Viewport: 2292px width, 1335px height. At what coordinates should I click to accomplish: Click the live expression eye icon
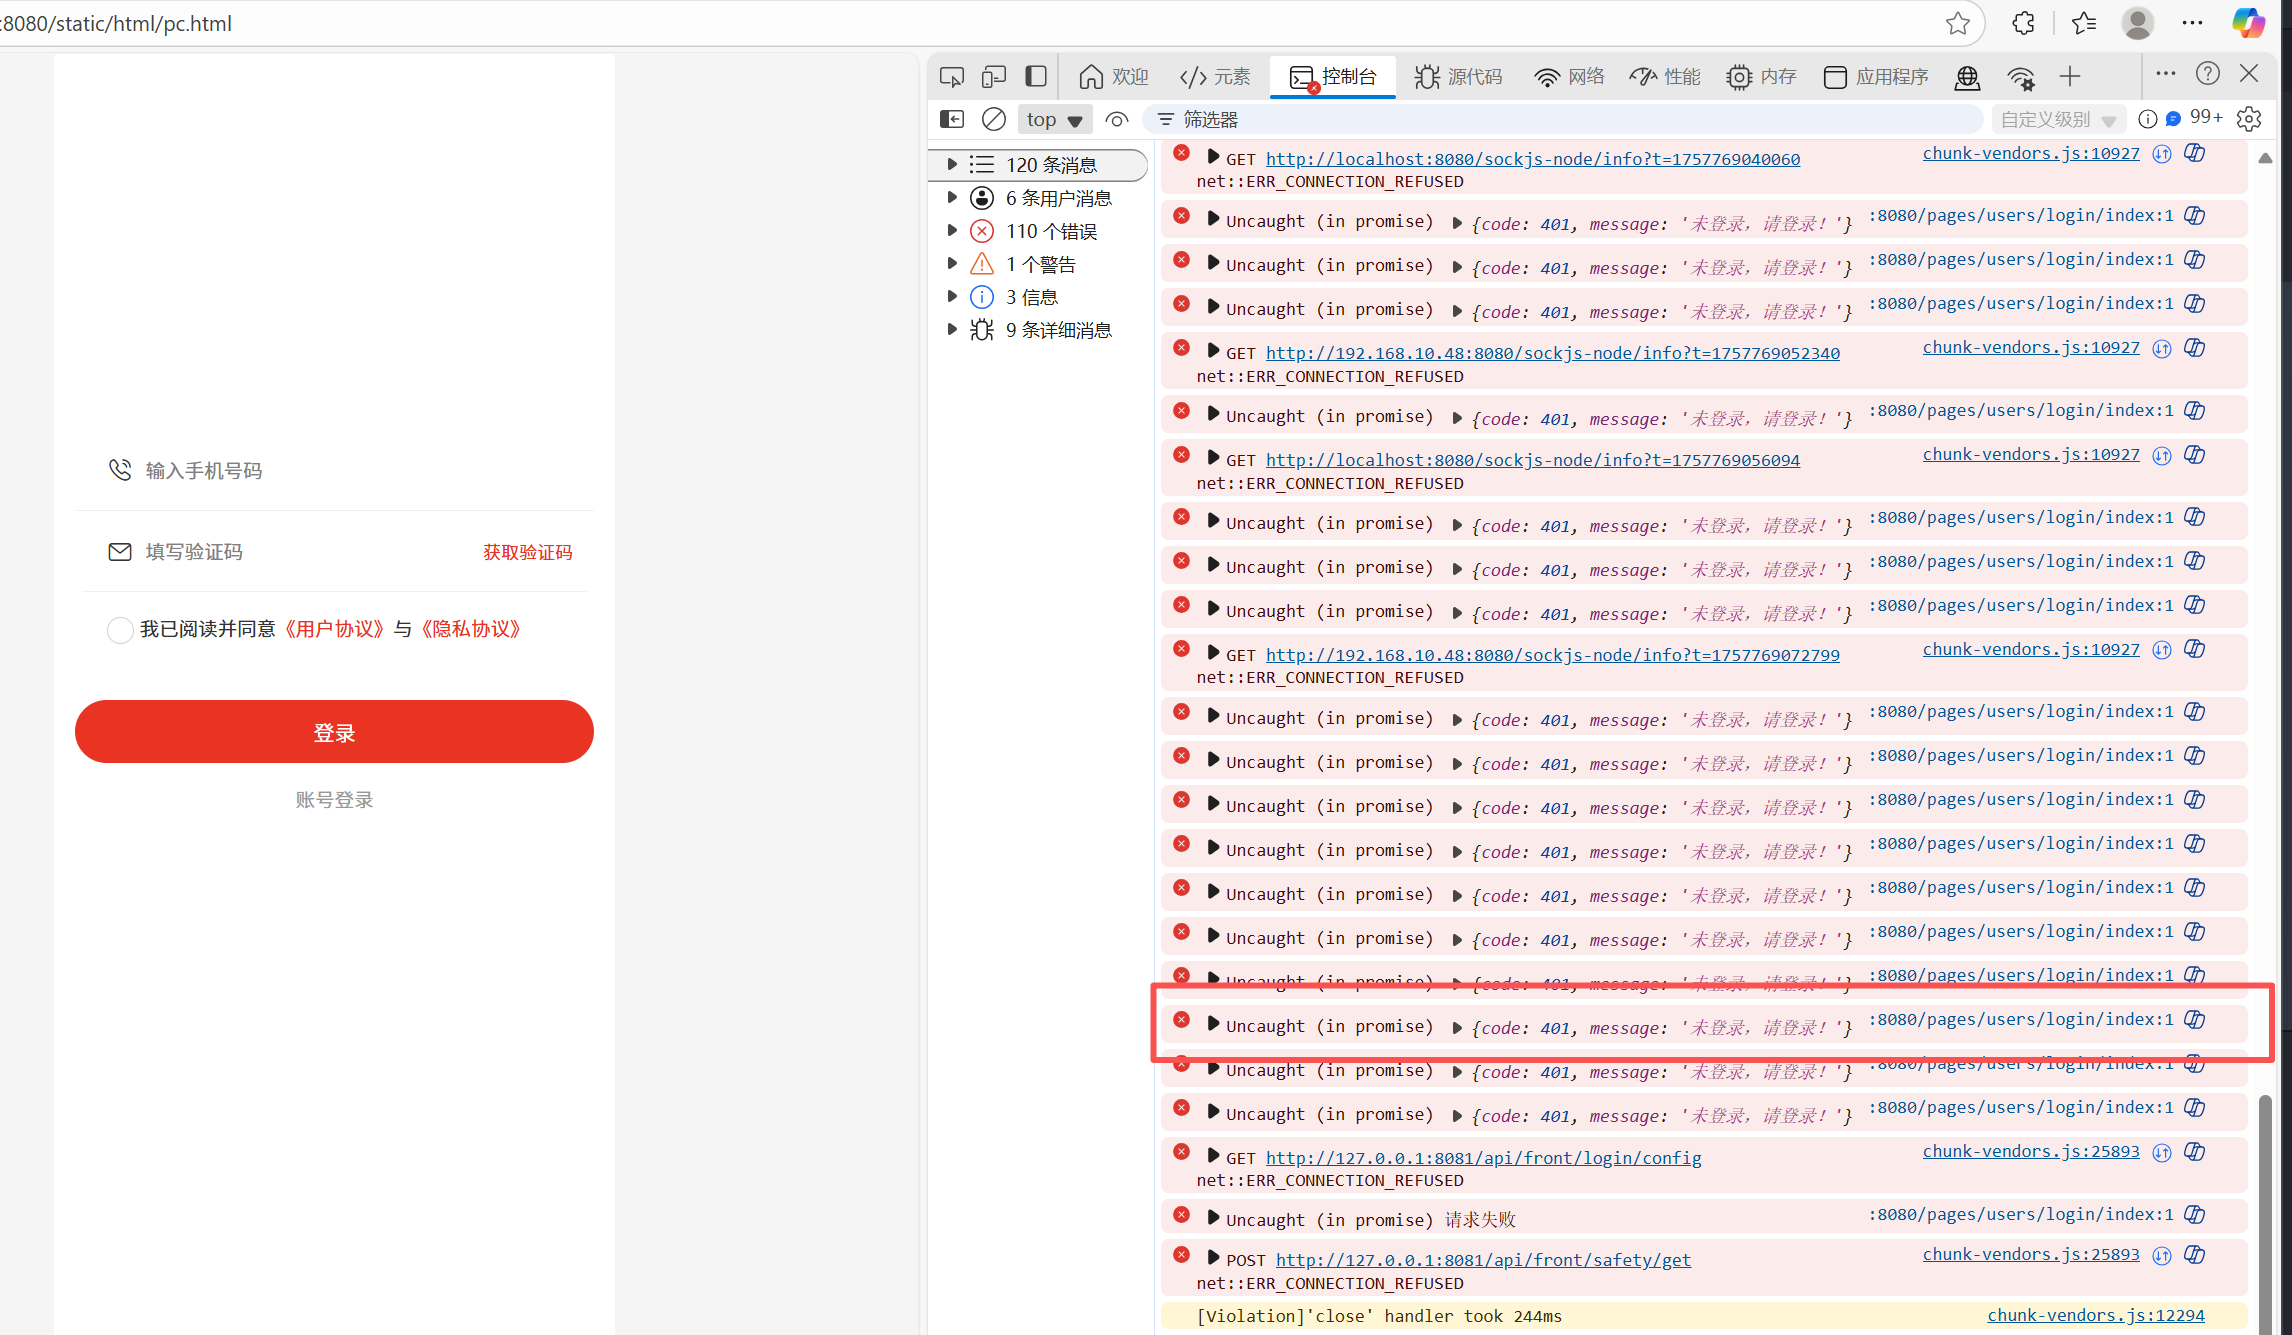tap(1117, 119)
